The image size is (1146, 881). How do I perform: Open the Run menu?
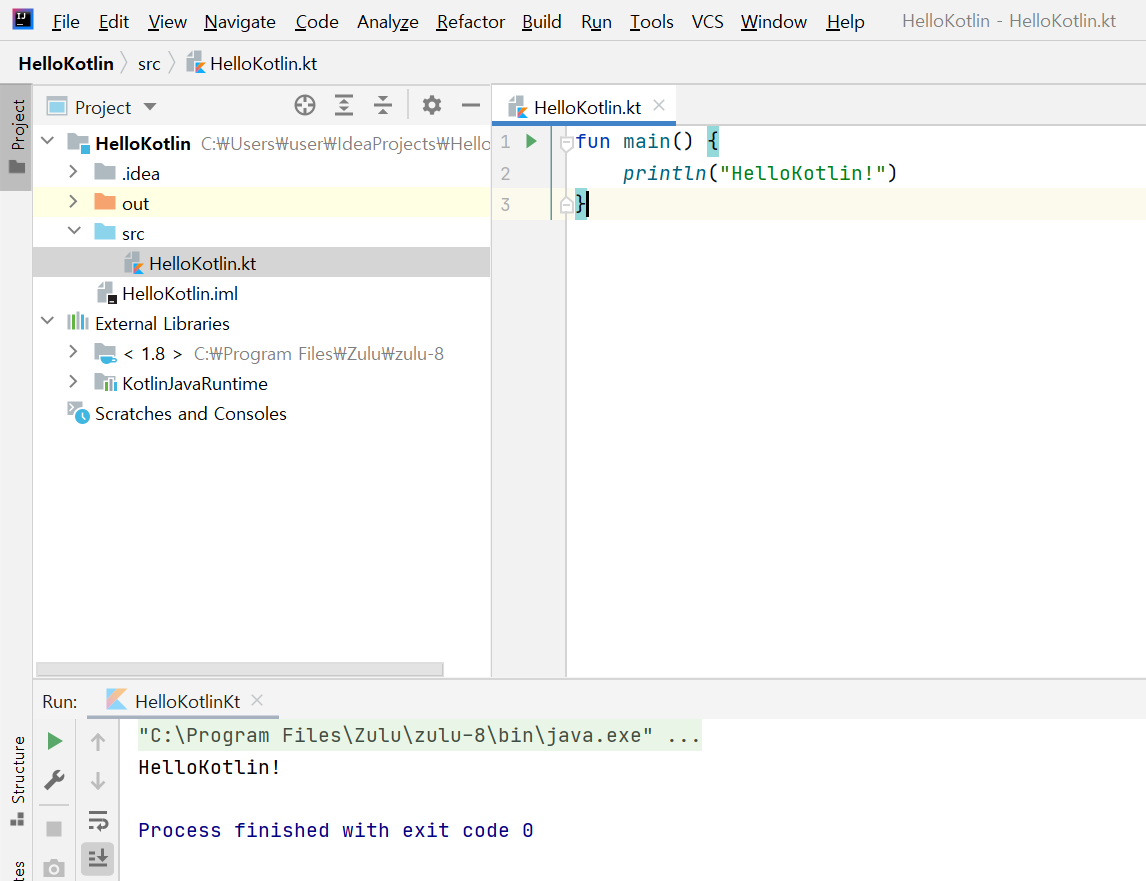click(x=596, y=22)
